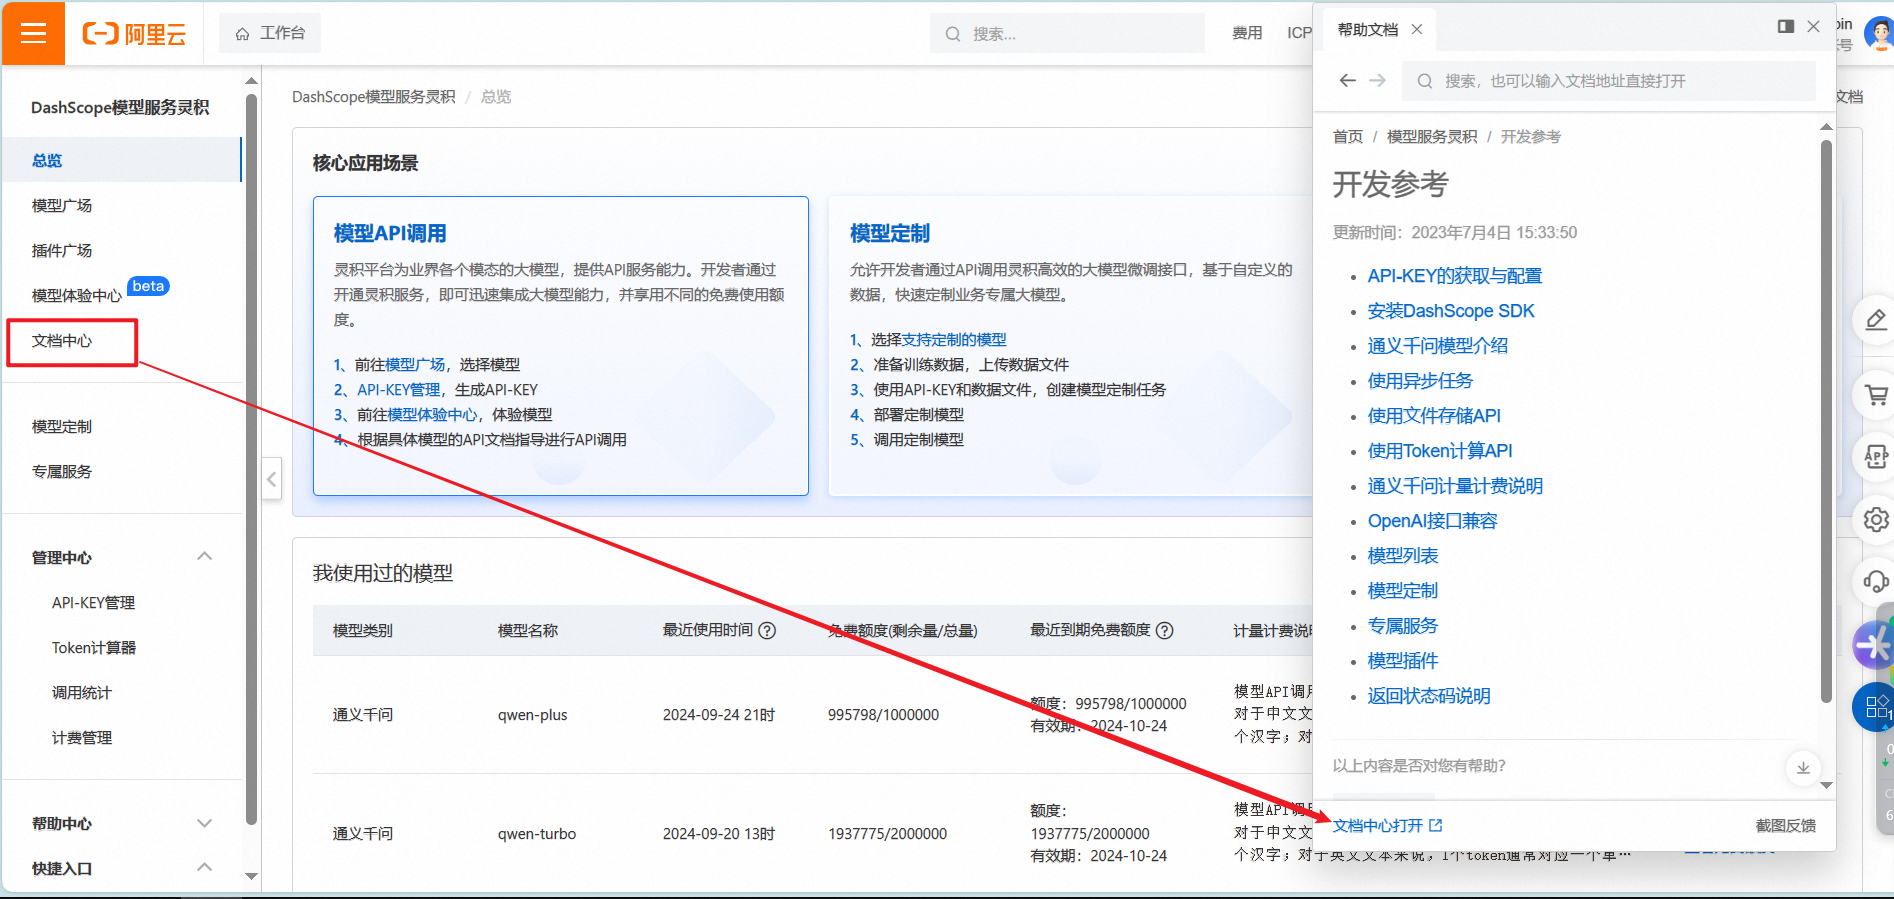Open 使用异步任务 doc link

click(1420, 381)
